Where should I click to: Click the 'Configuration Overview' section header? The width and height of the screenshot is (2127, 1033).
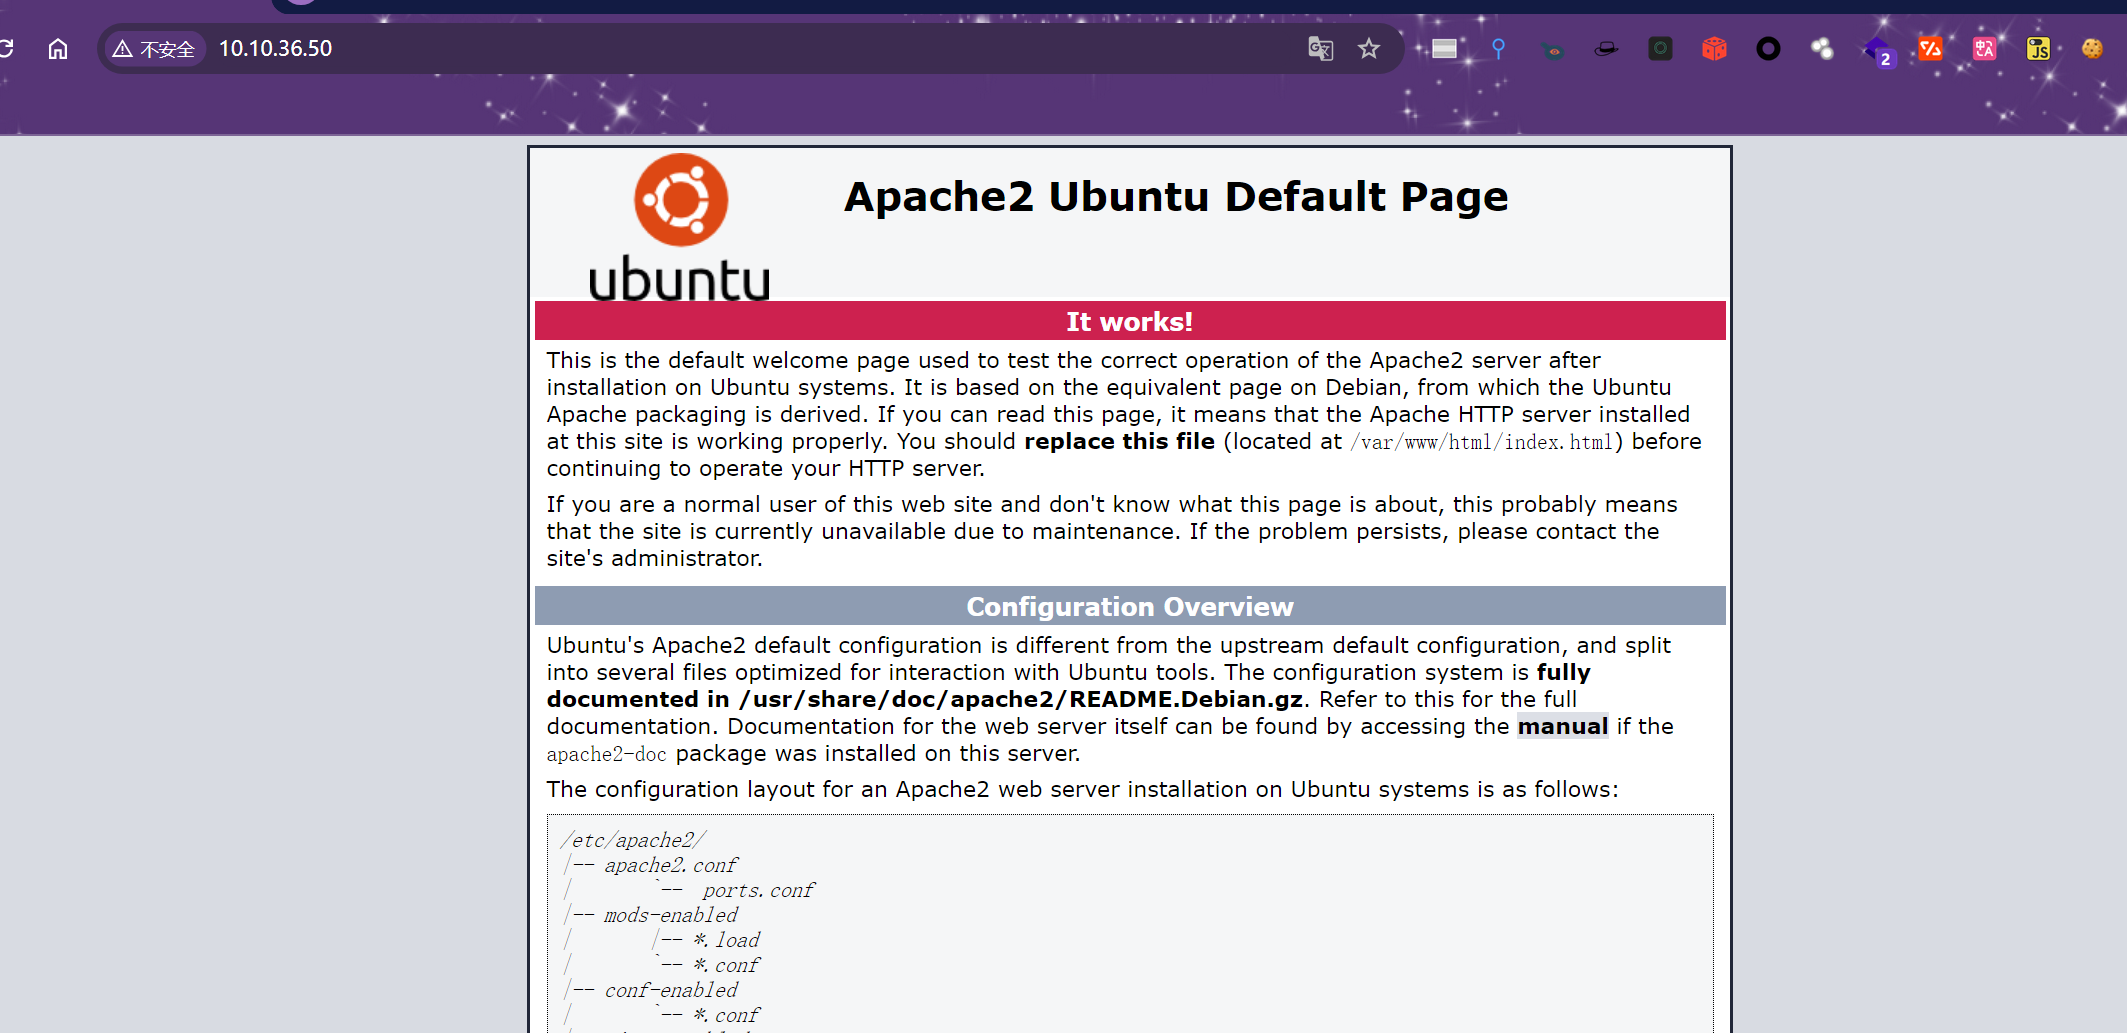click(x=1130, y=607)
